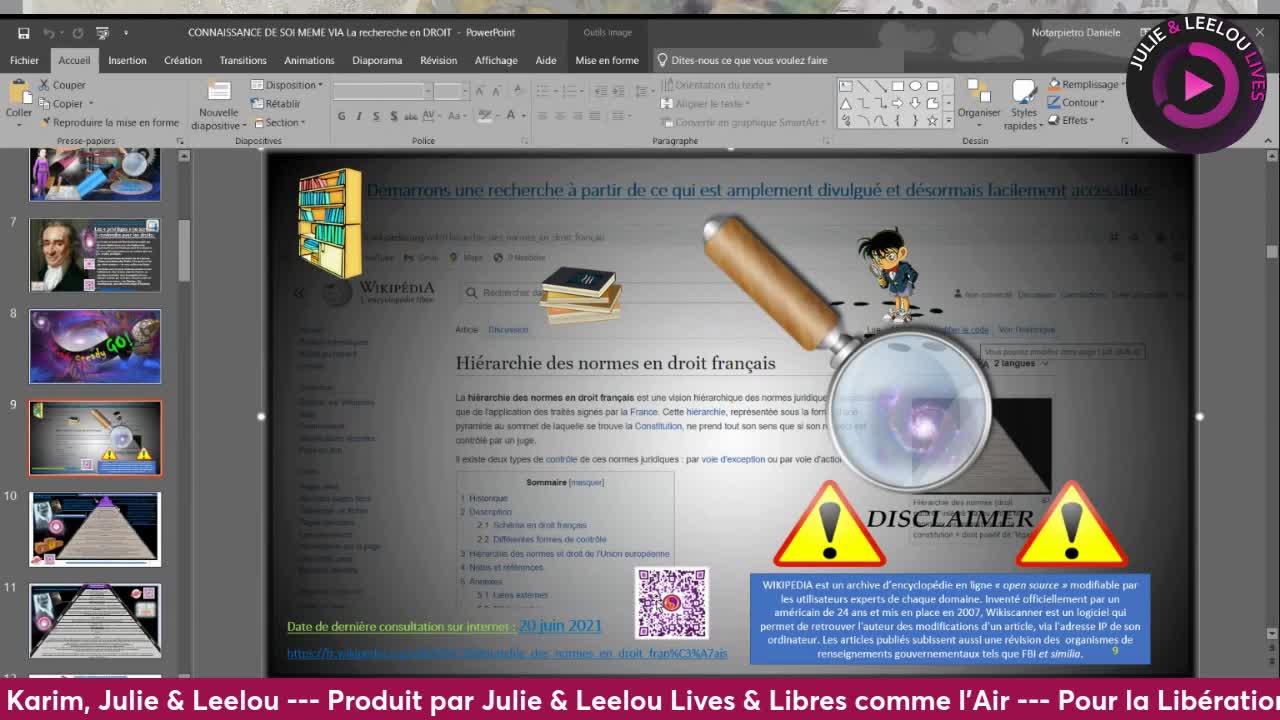Redo action in quick access toolbar

[x=77, y=33]
